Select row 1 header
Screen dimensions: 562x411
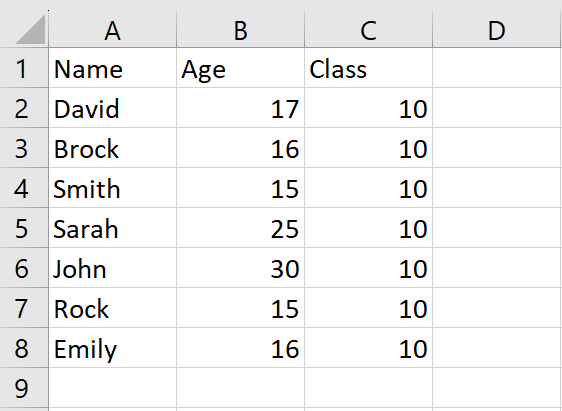[24, 68]
